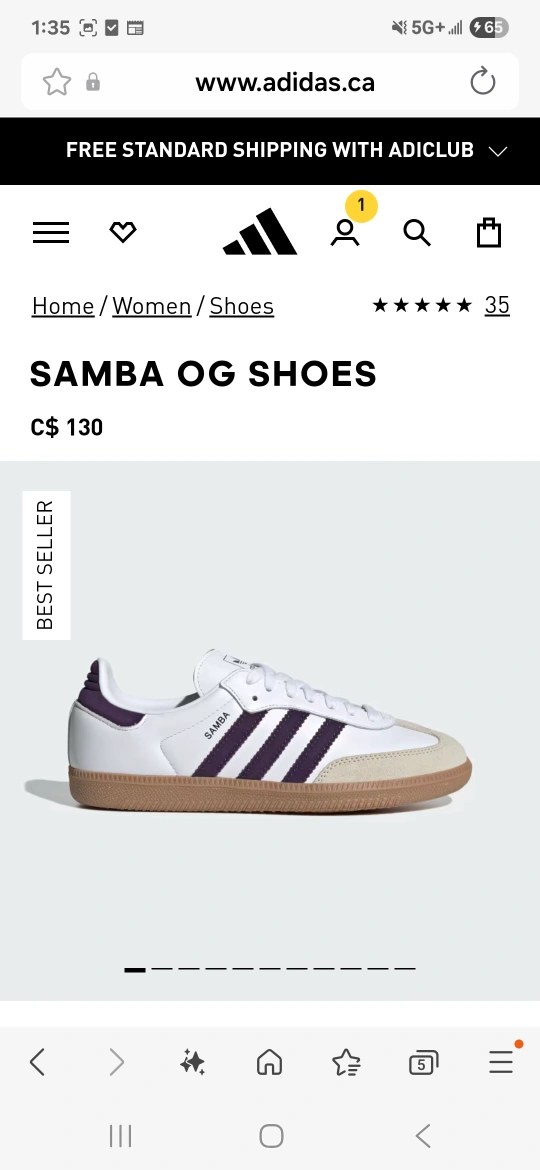Open the wishlist heart icon

(x=123, y=233)
